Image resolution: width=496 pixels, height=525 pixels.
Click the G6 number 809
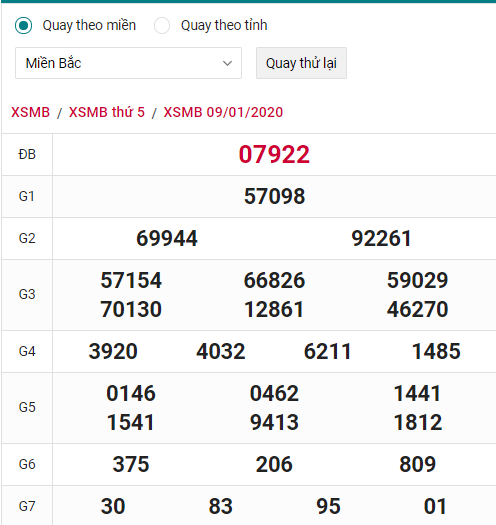tap(418, 464)
